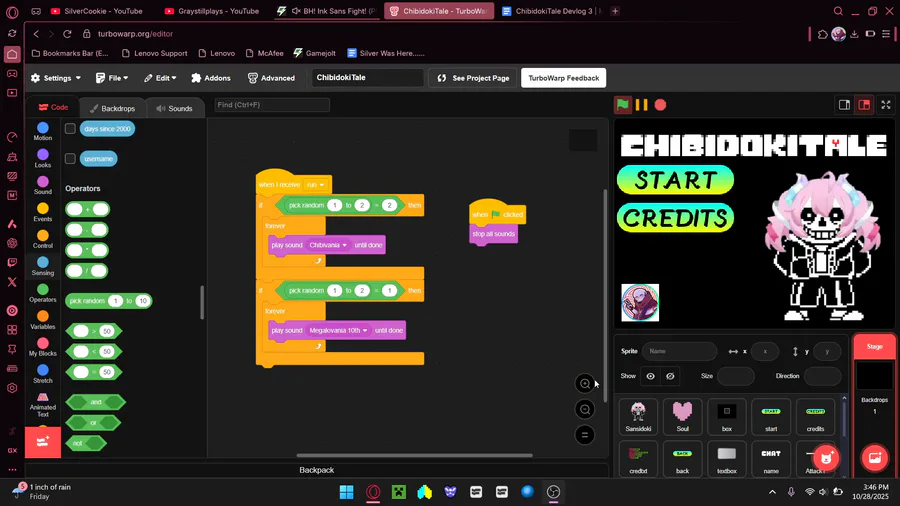Reset workspace zoom to default

[585, 435]
